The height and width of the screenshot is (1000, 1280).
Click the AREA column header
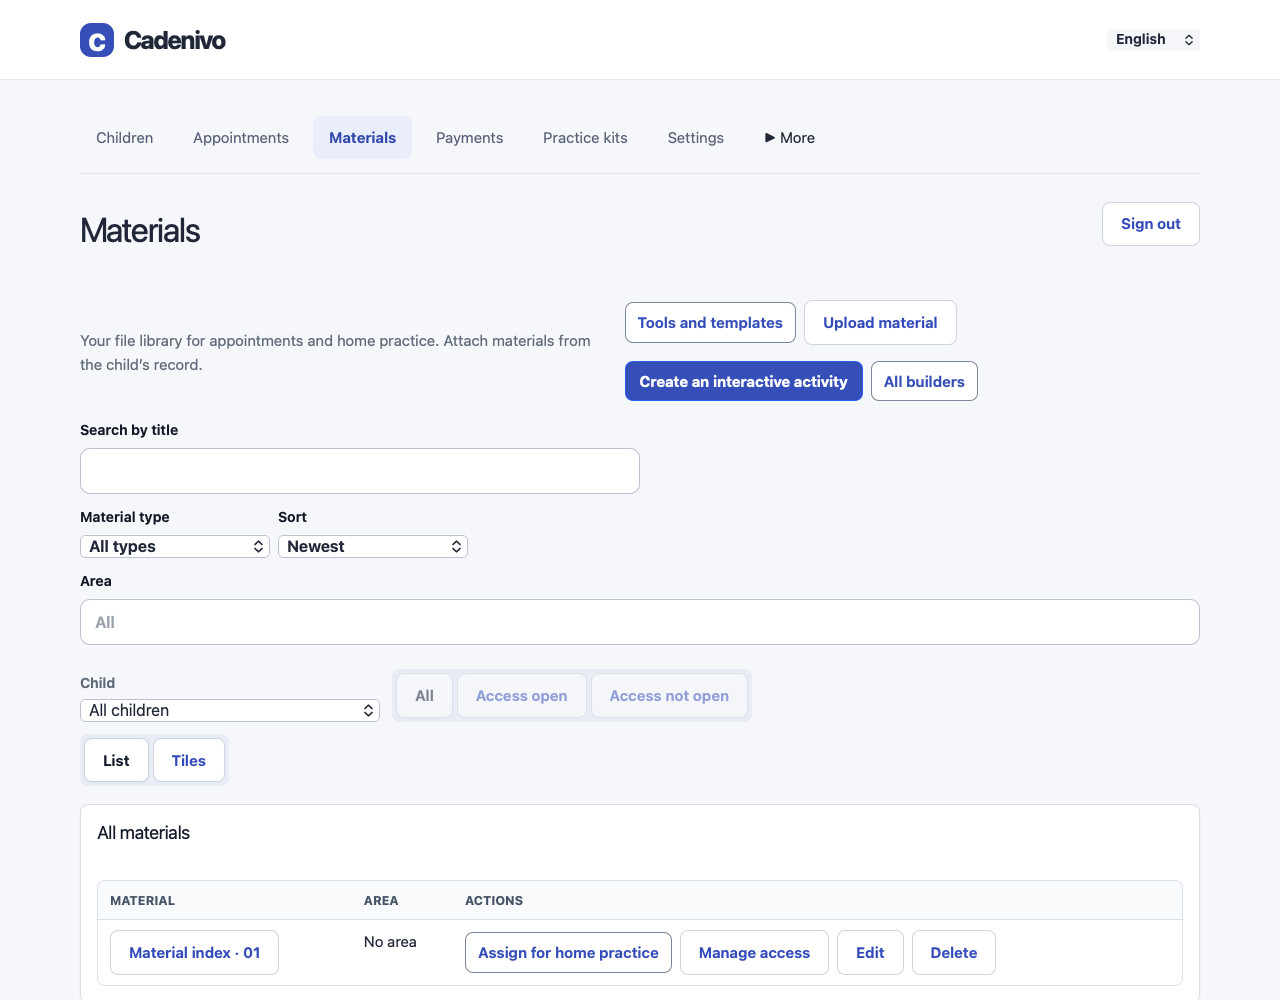(x=381, y=901)
